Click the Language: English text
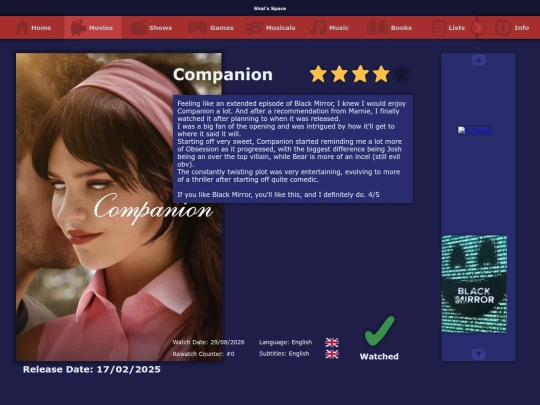Image resolution: width=540 pixels, height=405 pixels. coord(285,342)
